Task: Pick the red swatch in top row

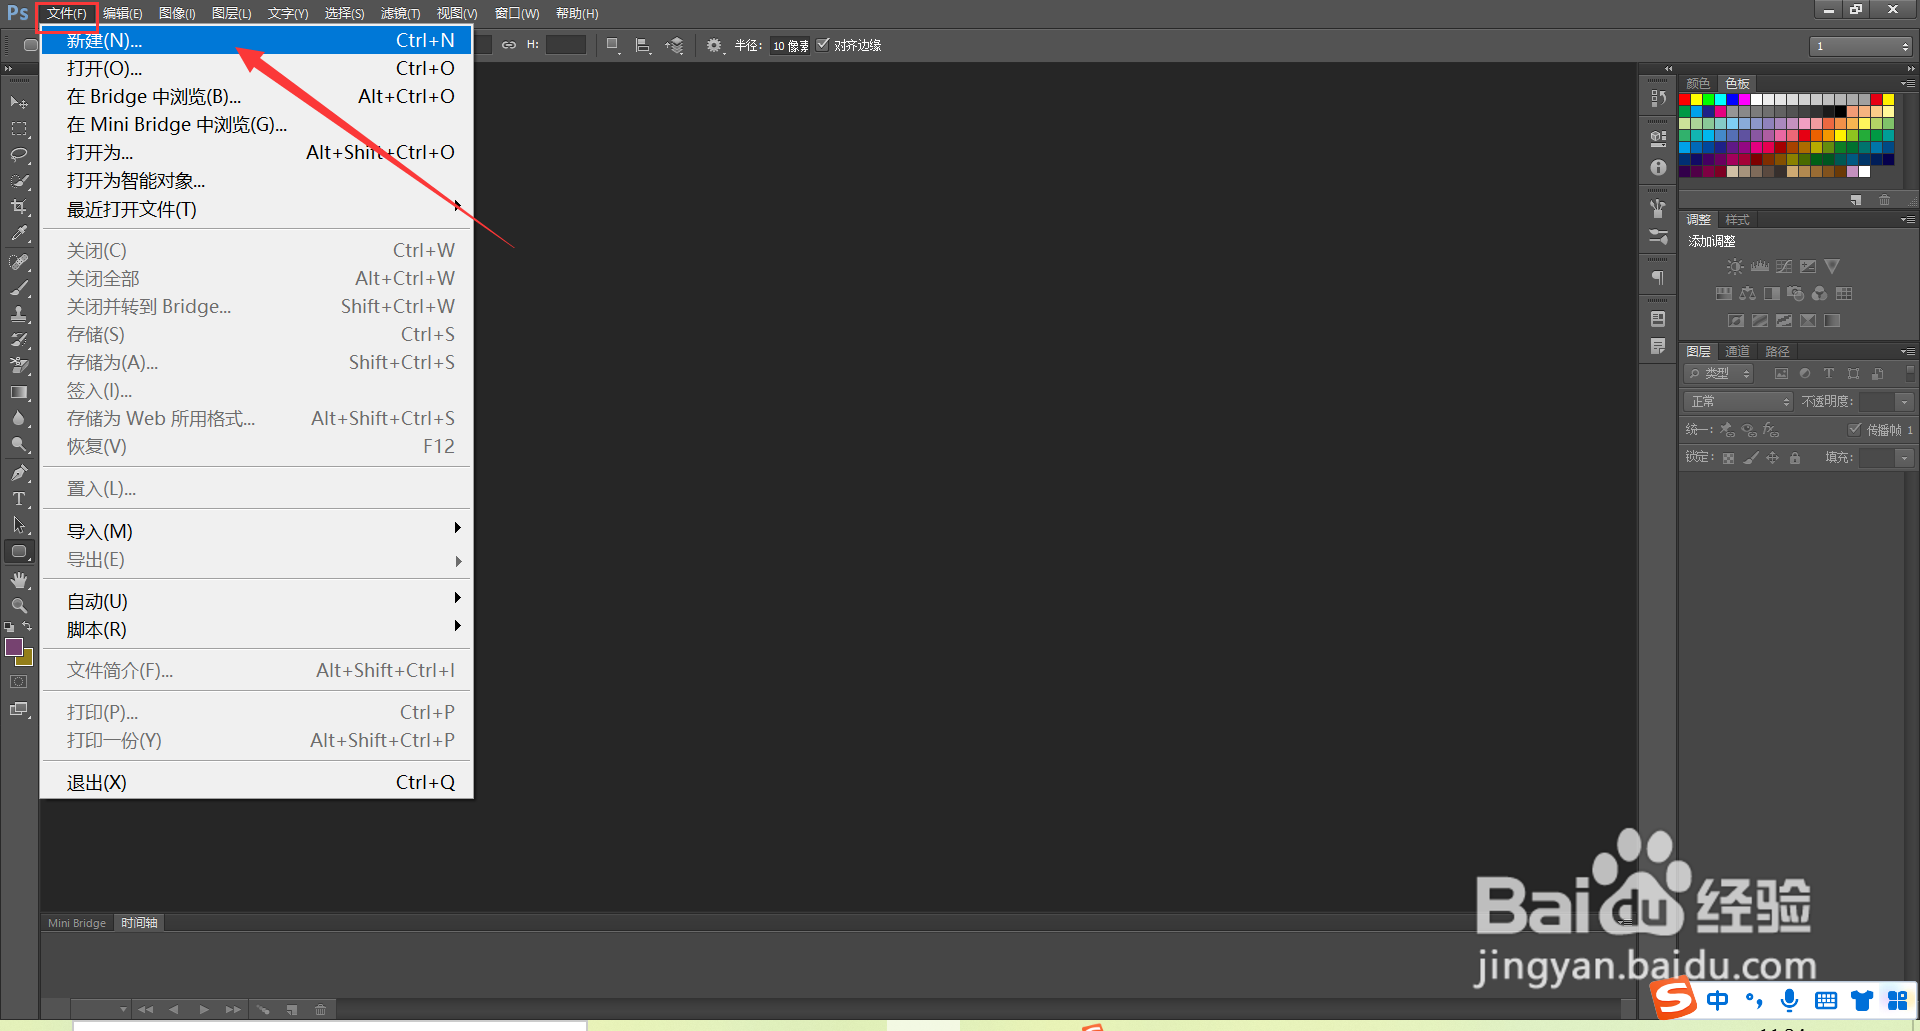Action: tap(1685, 99)
